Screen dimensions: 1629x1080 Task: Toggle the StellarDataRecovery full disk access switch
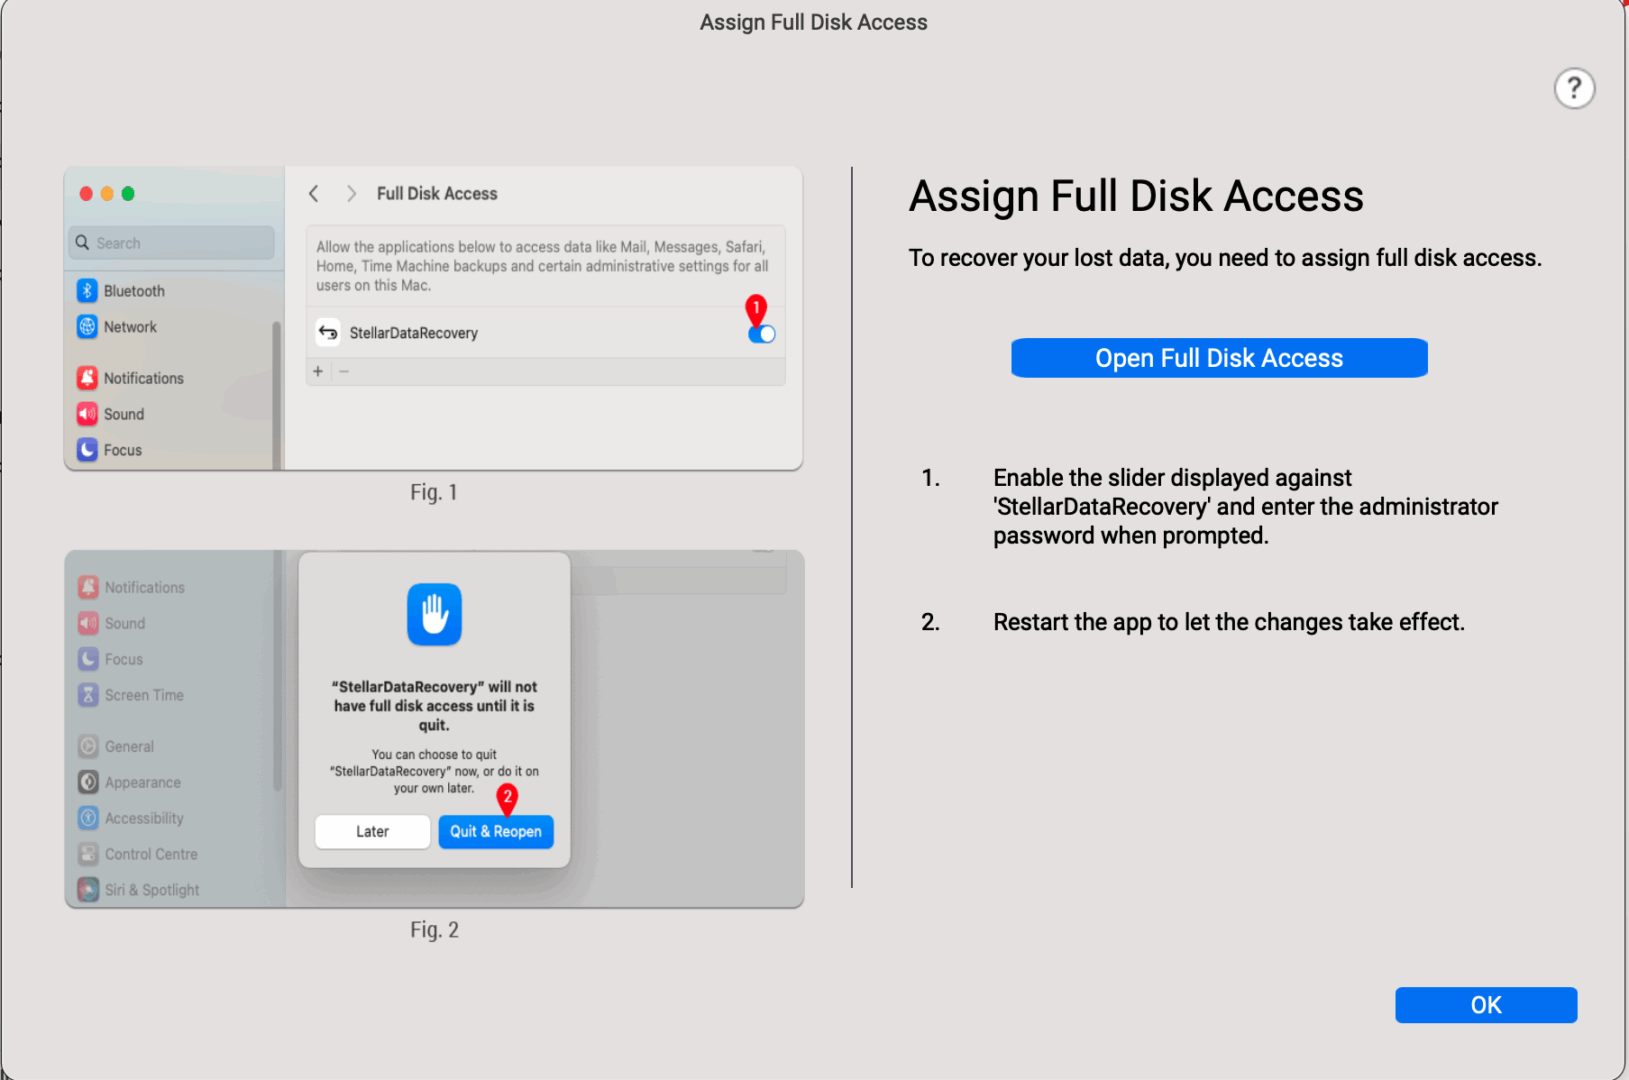761,334
